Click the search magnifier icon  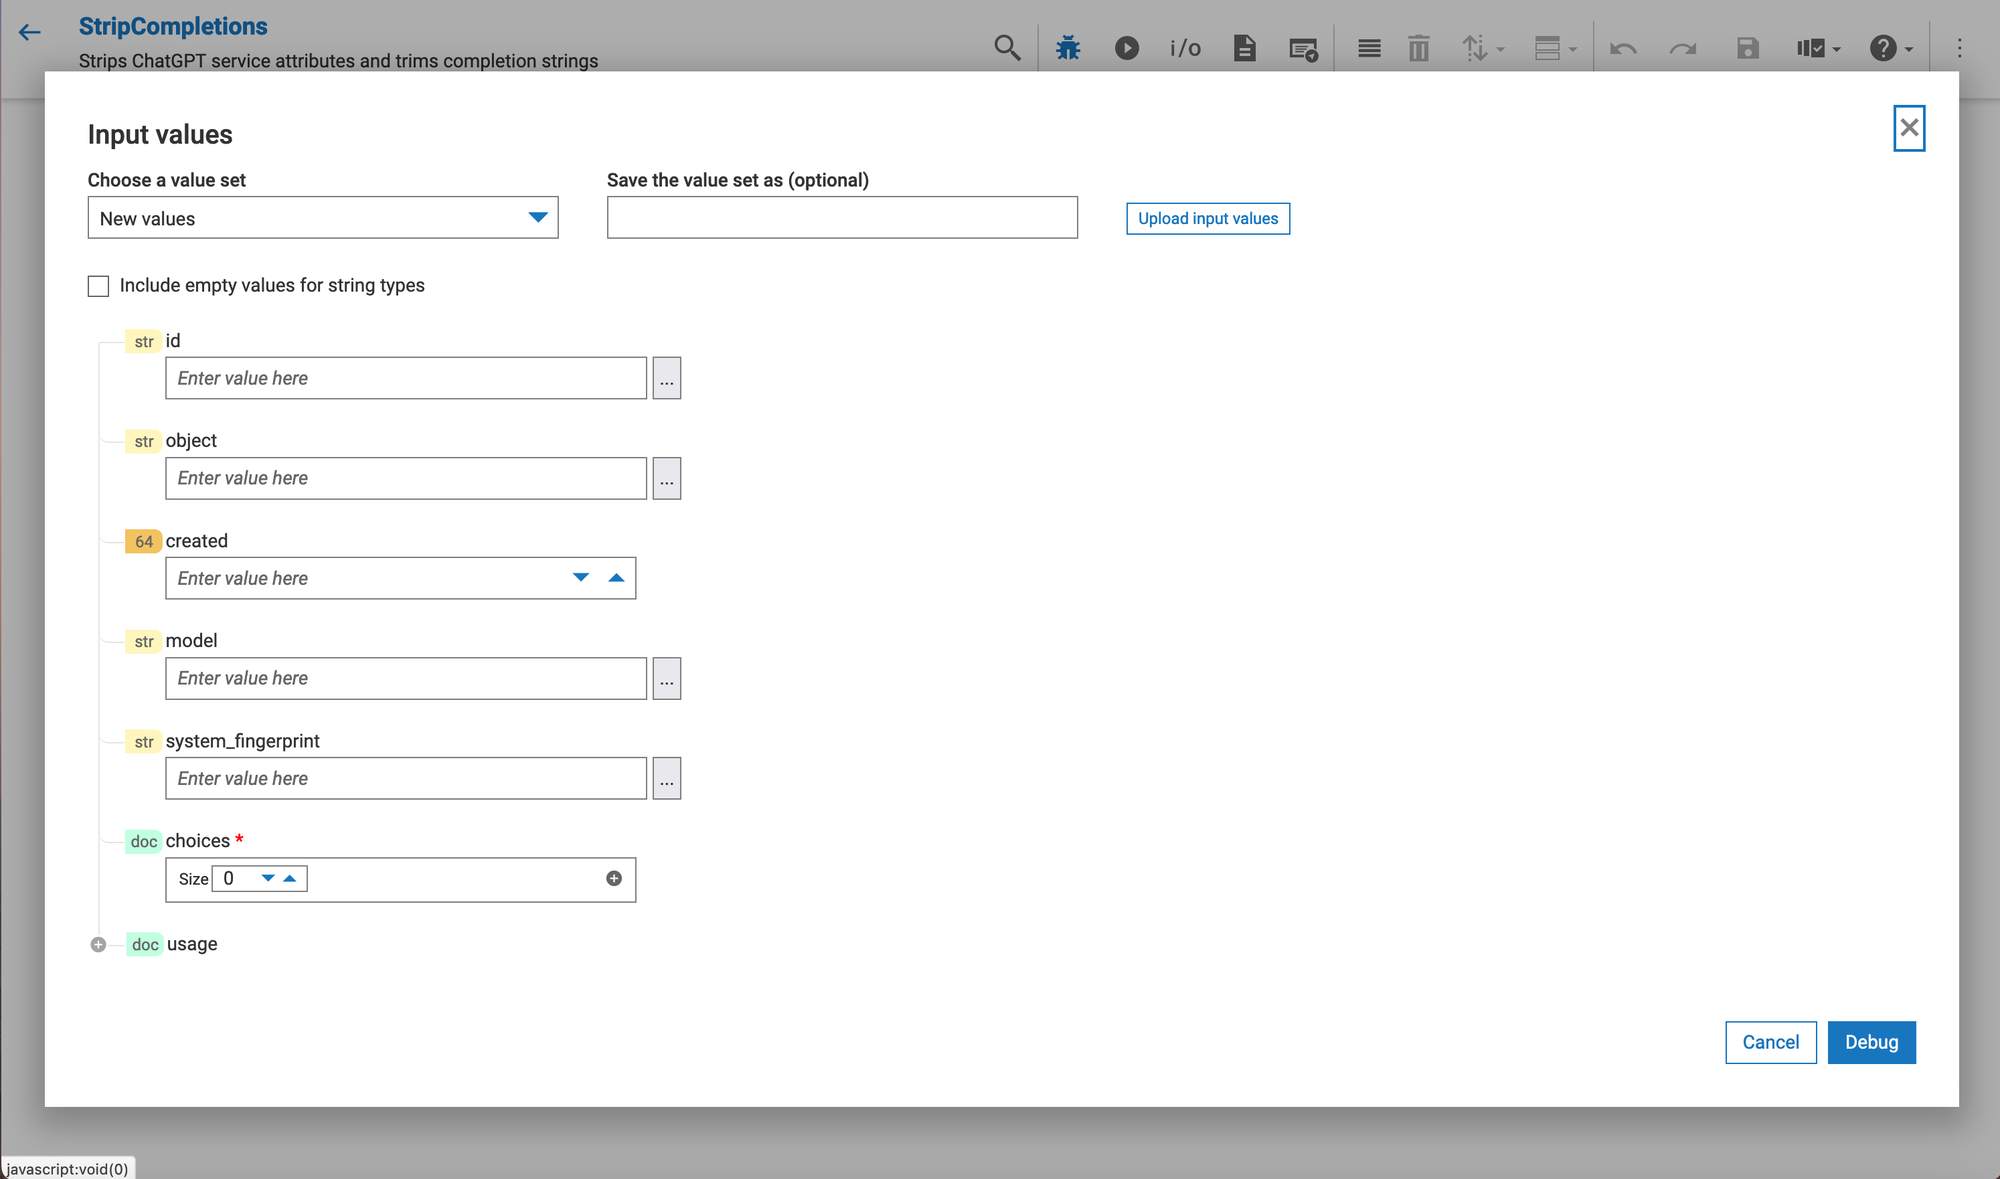[x=1007, y=48]
